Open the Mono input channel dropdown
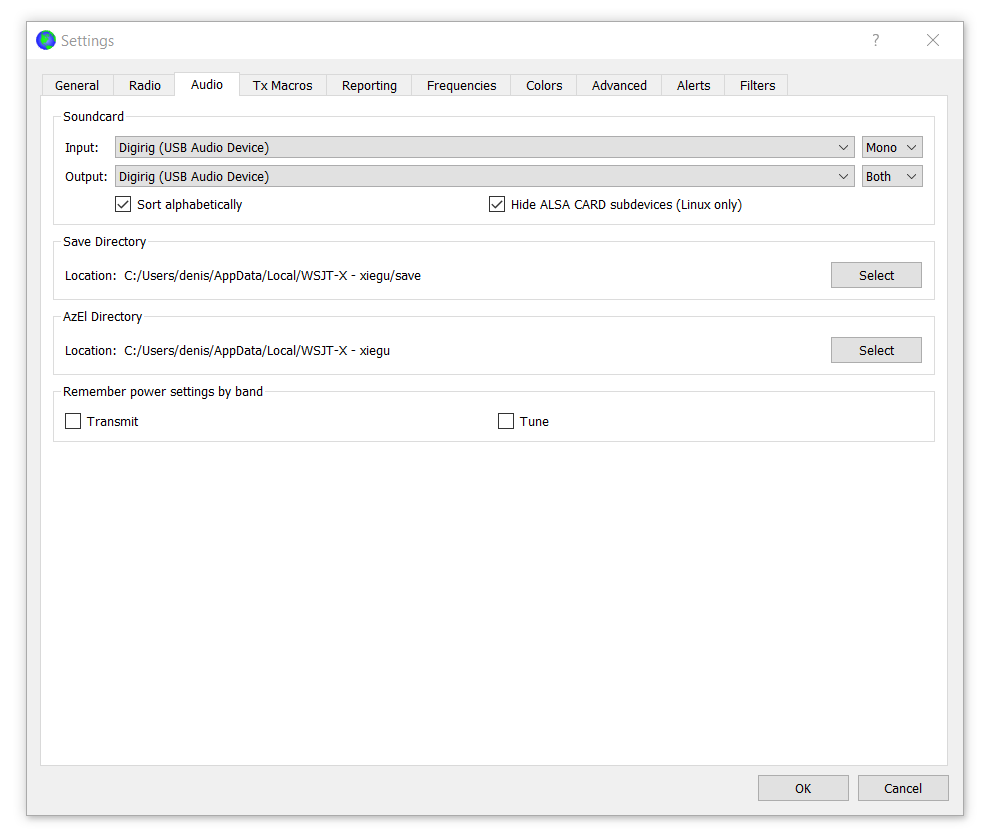The width and height of the screenshot is (985, 840). [892, 148]
